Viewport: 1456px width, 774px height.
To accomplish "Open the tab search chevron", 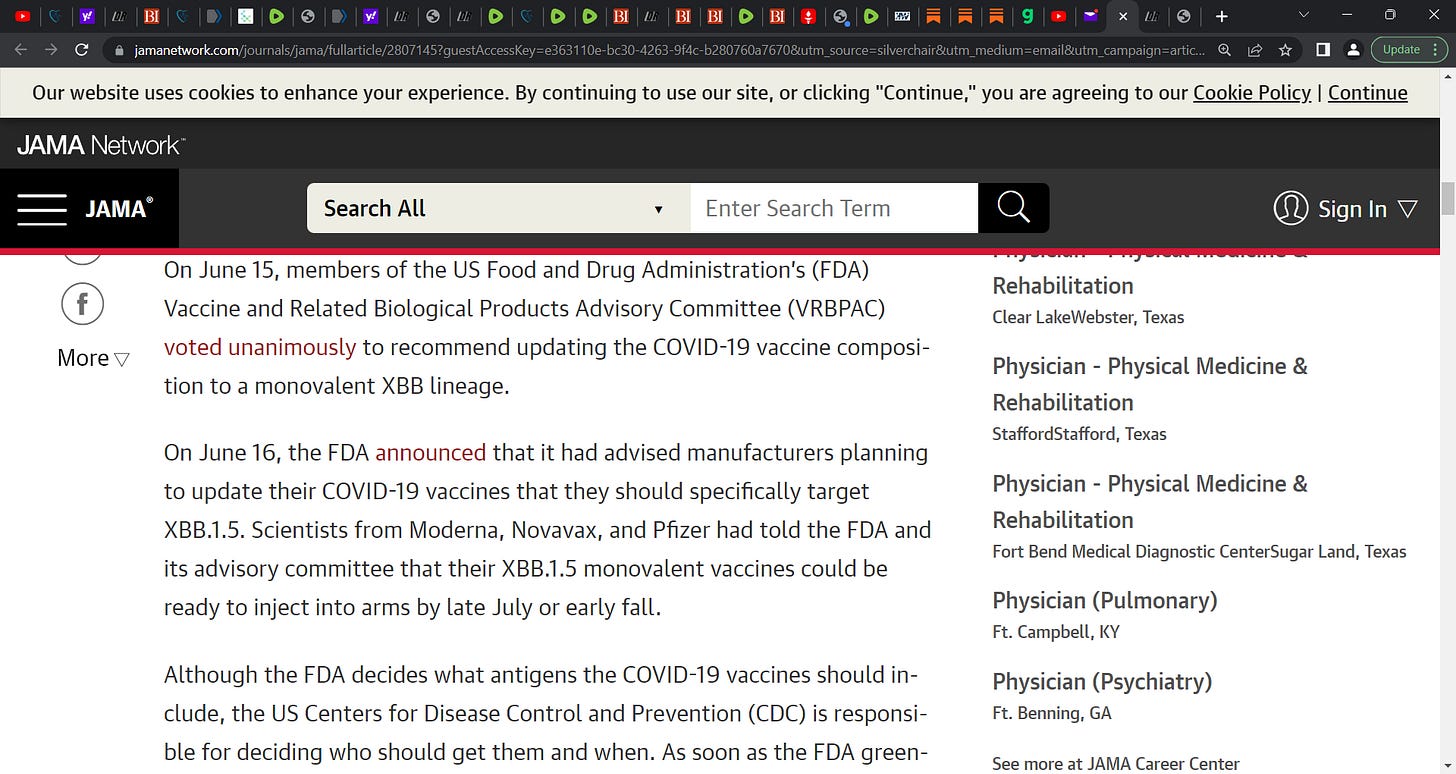I will [x=1302, y=16].
